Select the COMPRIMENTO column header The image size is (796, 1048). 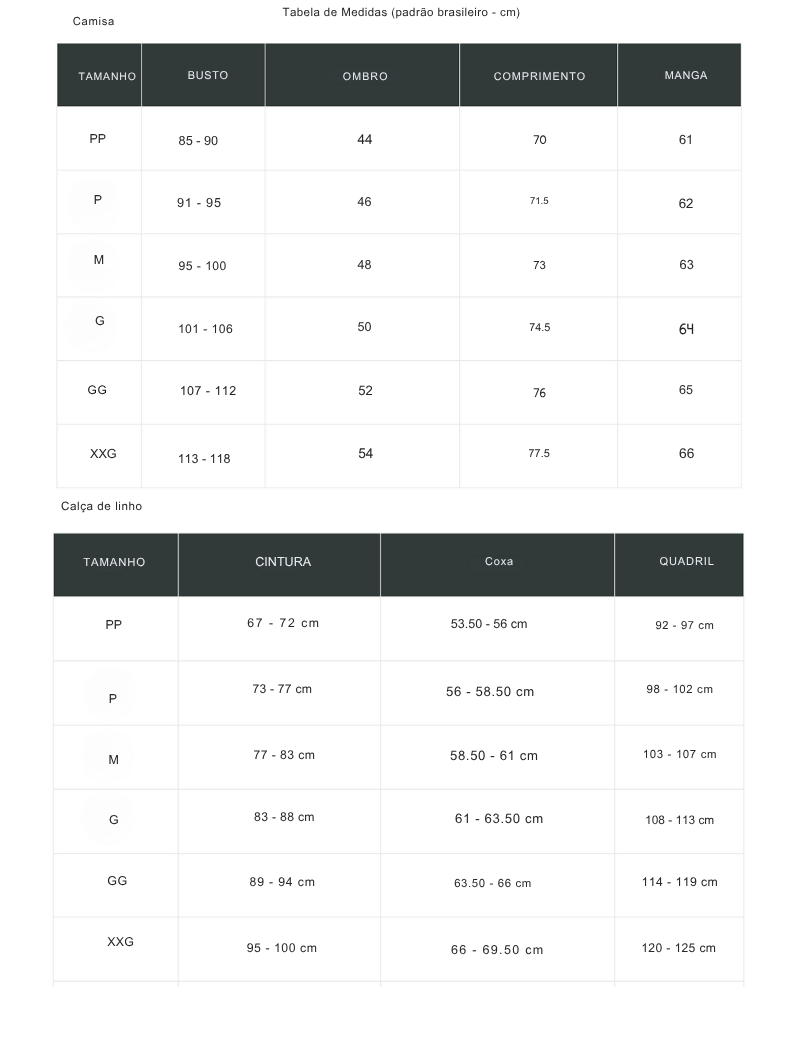[x=539, y=76]
